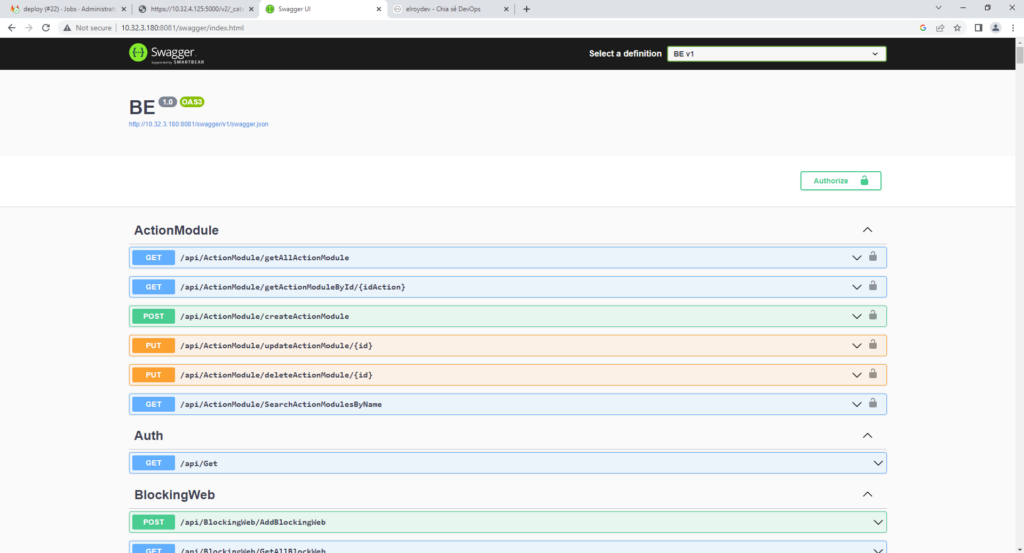The height and width of the screenshot is (553, 1024).
Task: Click the Authorize button
Action: point(840,181)
